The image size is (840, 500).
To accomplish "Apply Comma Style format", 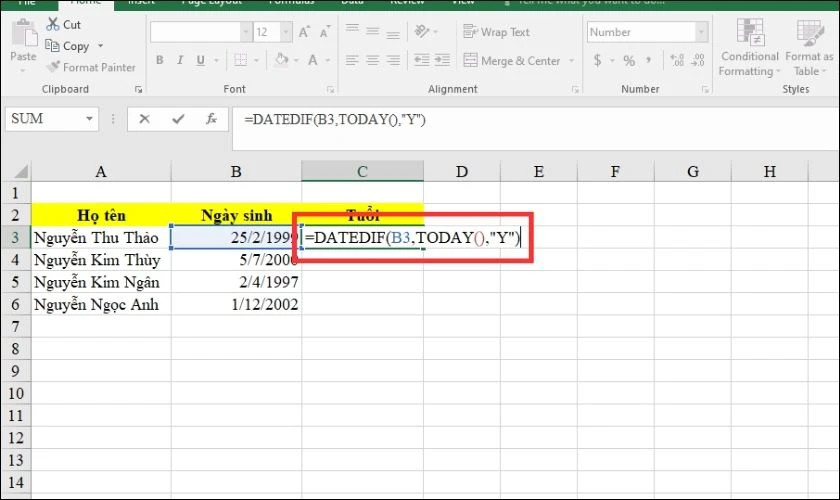I will tap(648, 61).
